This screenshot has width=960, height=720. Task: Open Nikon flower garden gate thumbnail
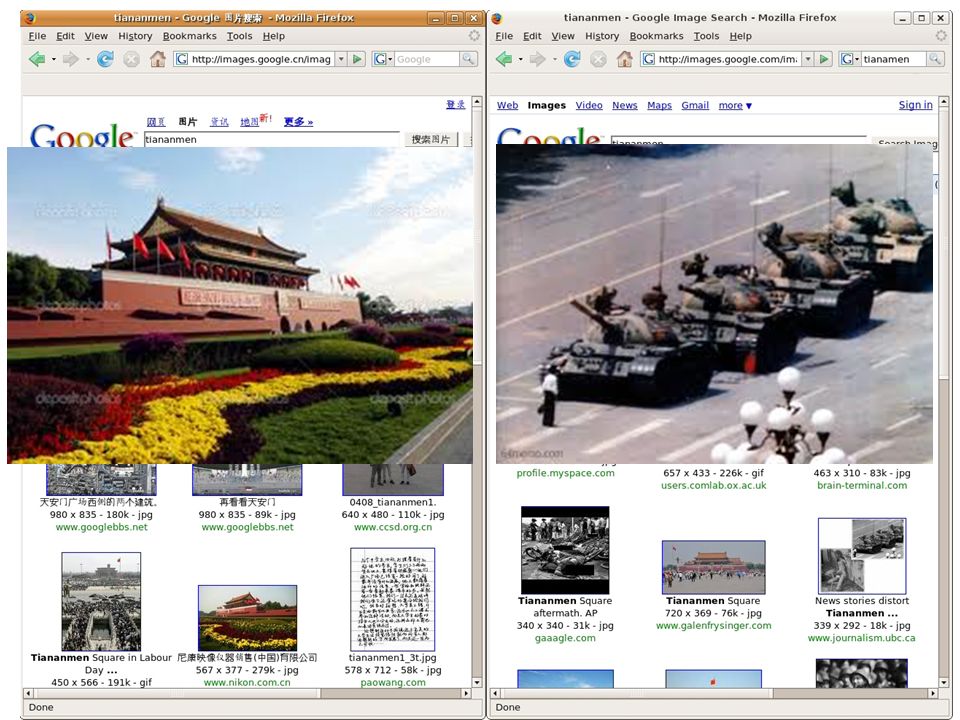[x=247, y=618]
